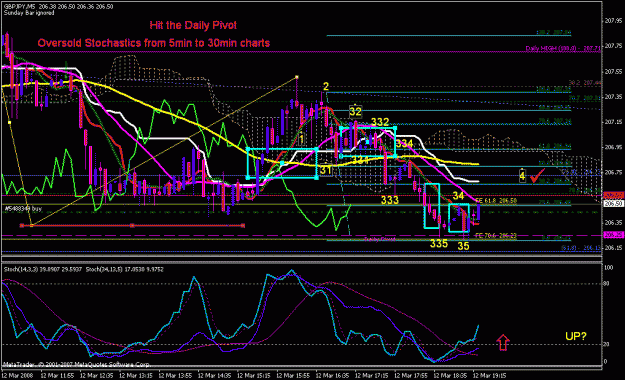Click the '12 Mar 2008' time axis label
This screenshot has height=380, width=625.
18,376
